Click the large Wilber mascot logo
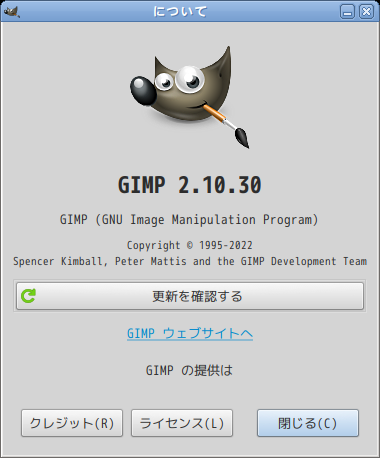 (190, 97)
